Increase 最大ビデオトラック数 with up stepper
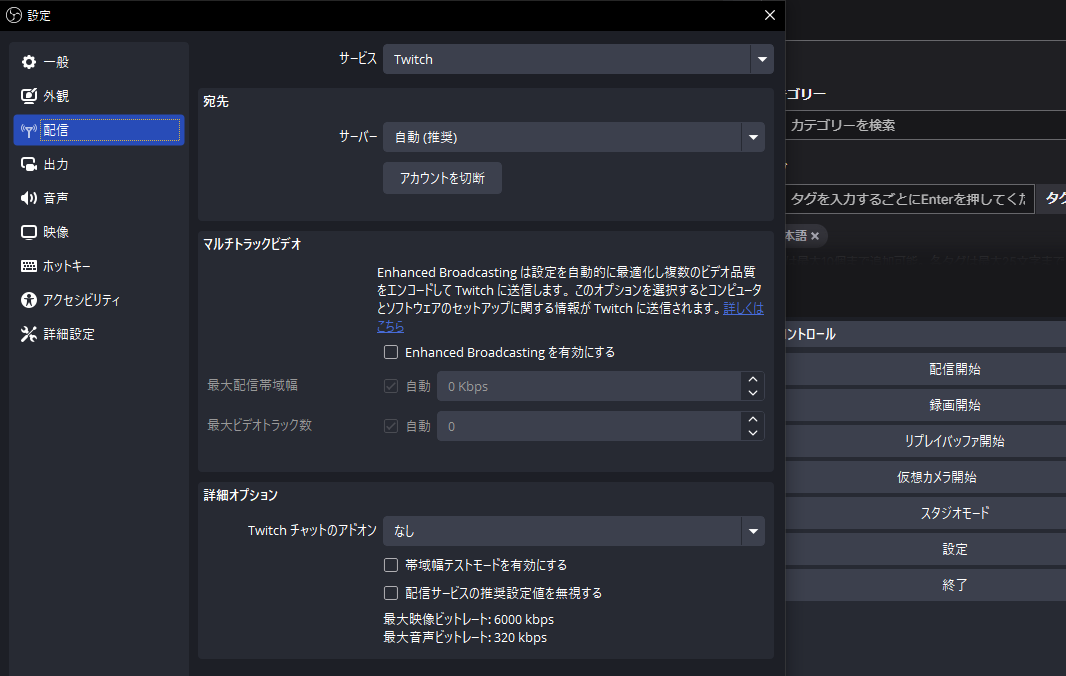1066x676 pixels. coord(752,420)
